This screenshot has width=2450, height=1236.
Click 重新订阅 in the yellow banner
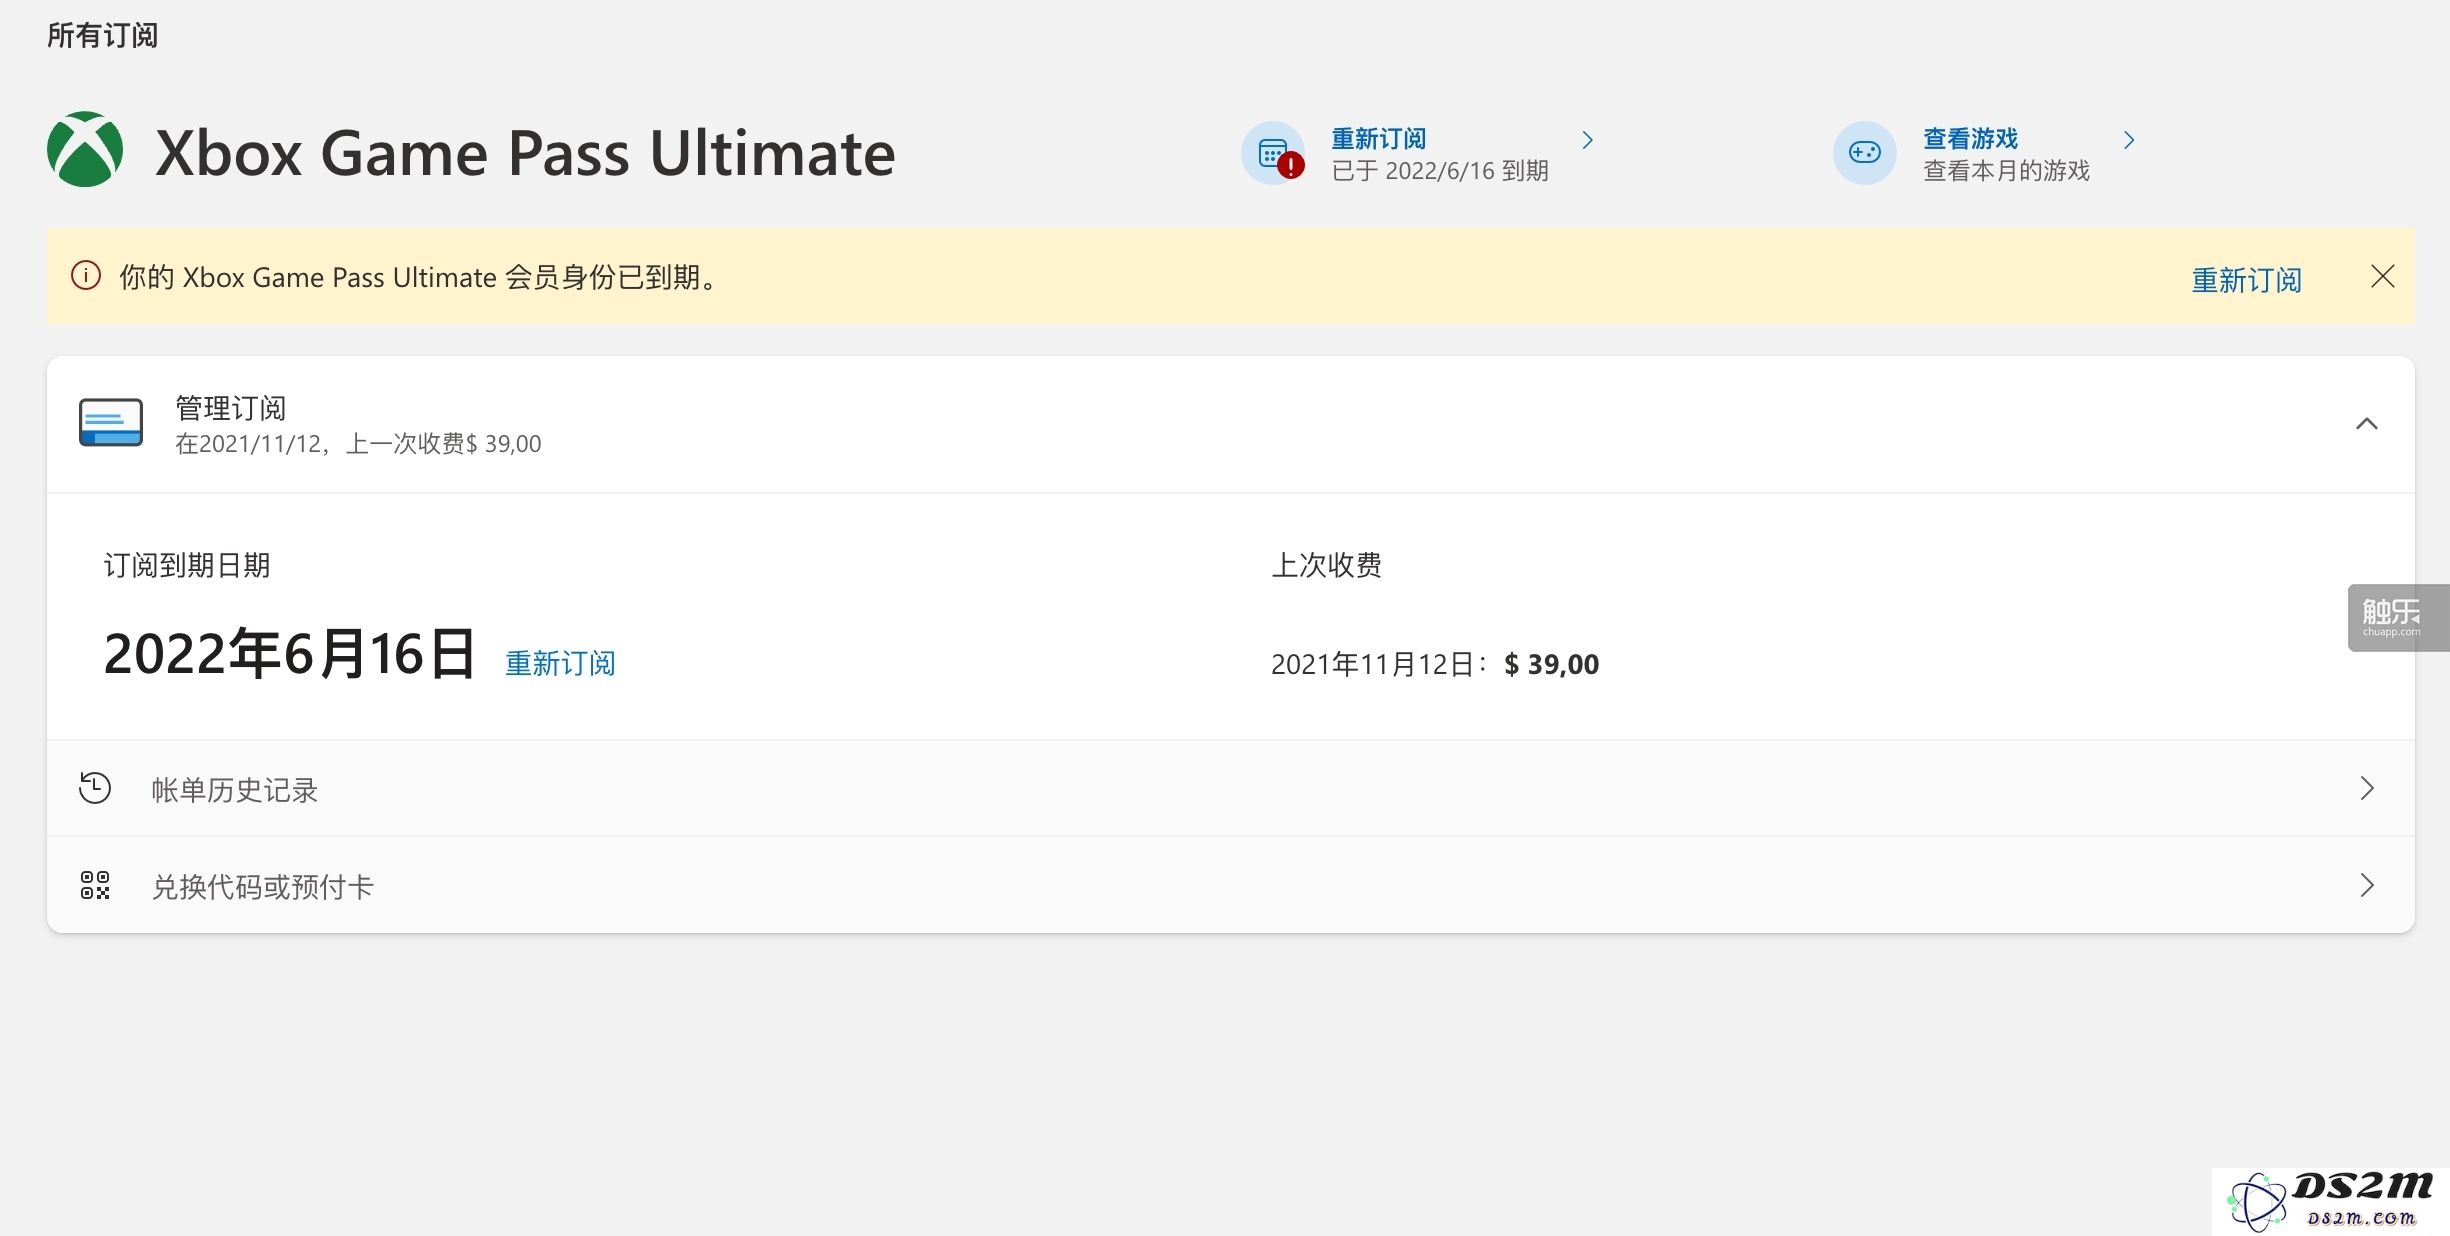tap(2246, 280)
